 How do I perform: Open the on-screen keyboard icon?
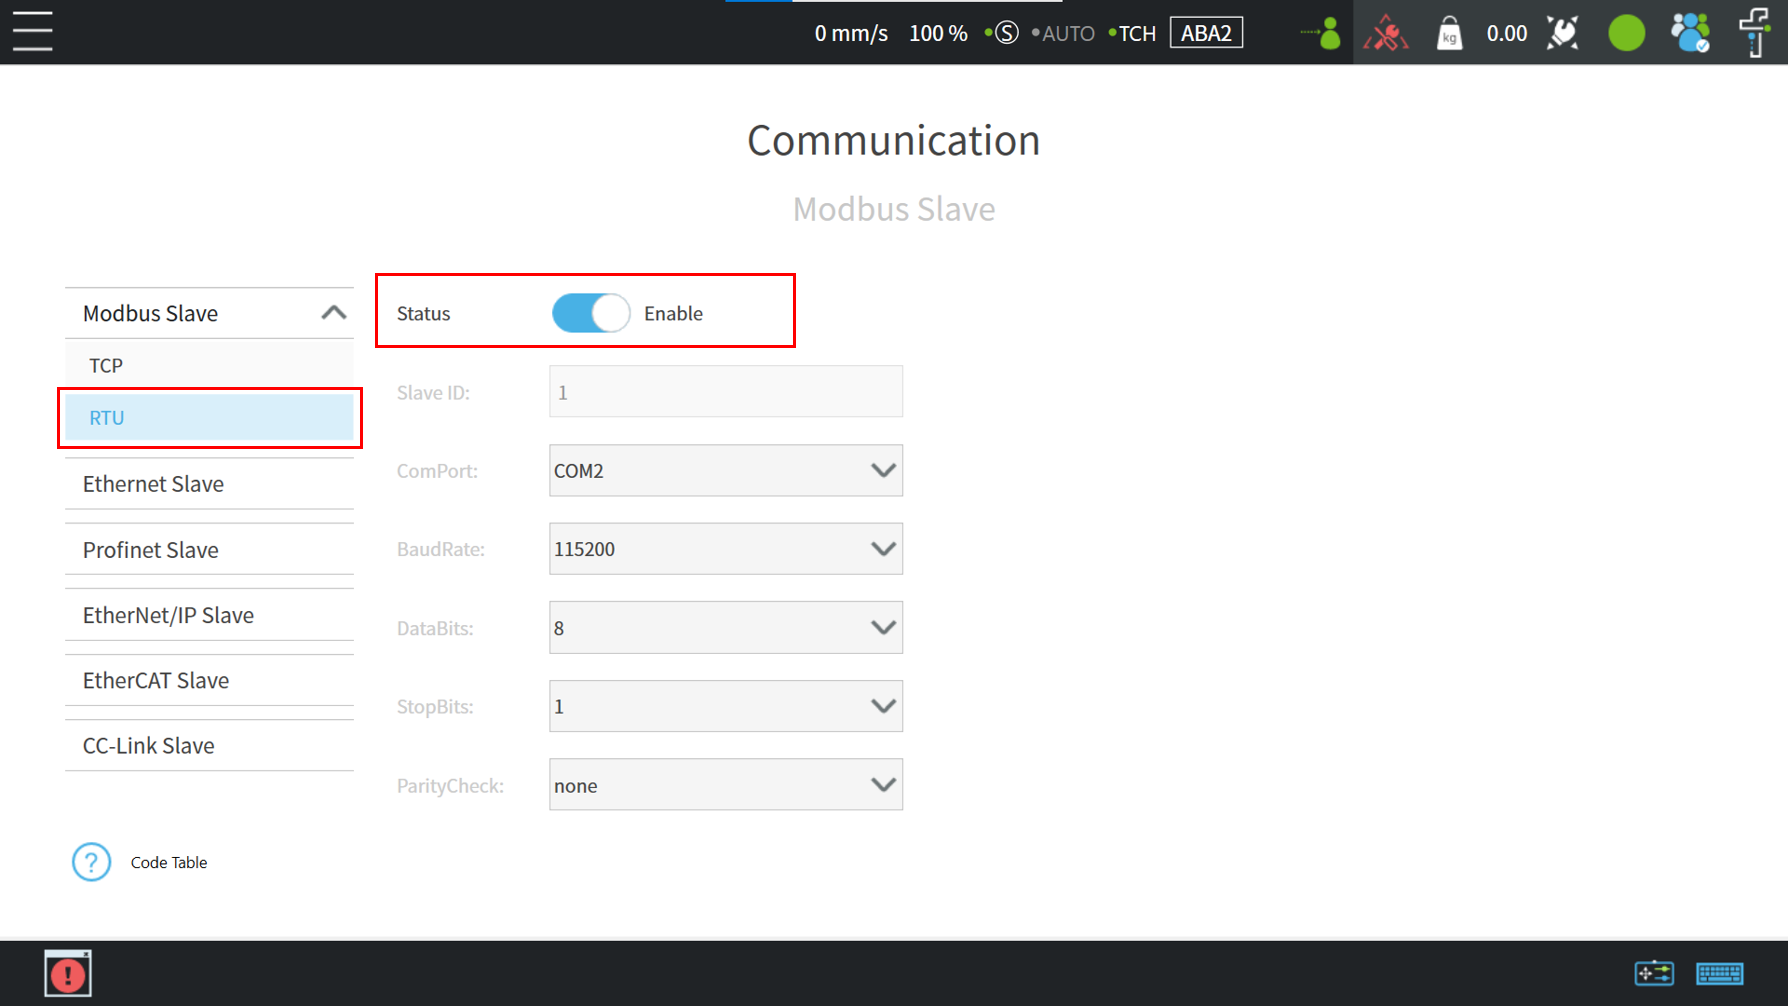point(1719,973)
